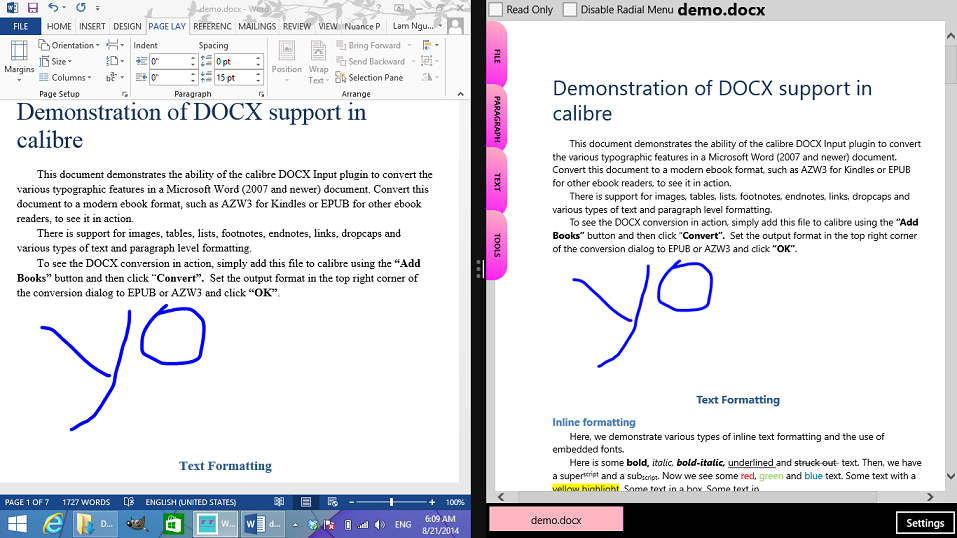Click the 100% zoom level

point(455,502)
